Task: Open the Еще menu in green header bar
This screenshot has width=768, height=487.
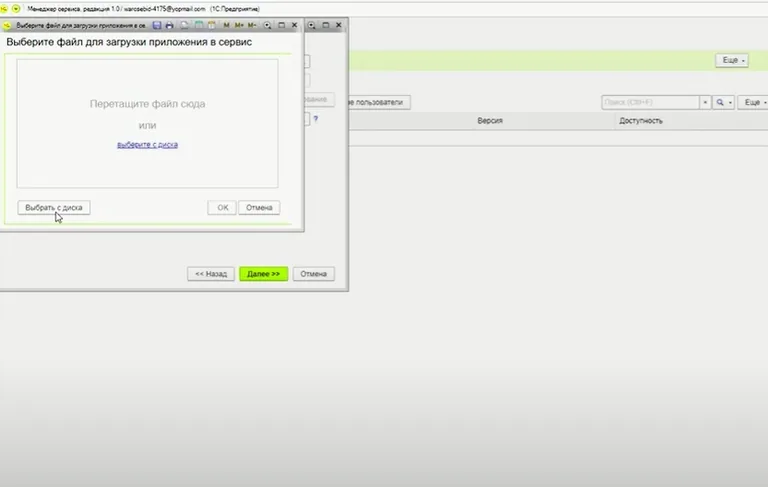Action: 731,61
